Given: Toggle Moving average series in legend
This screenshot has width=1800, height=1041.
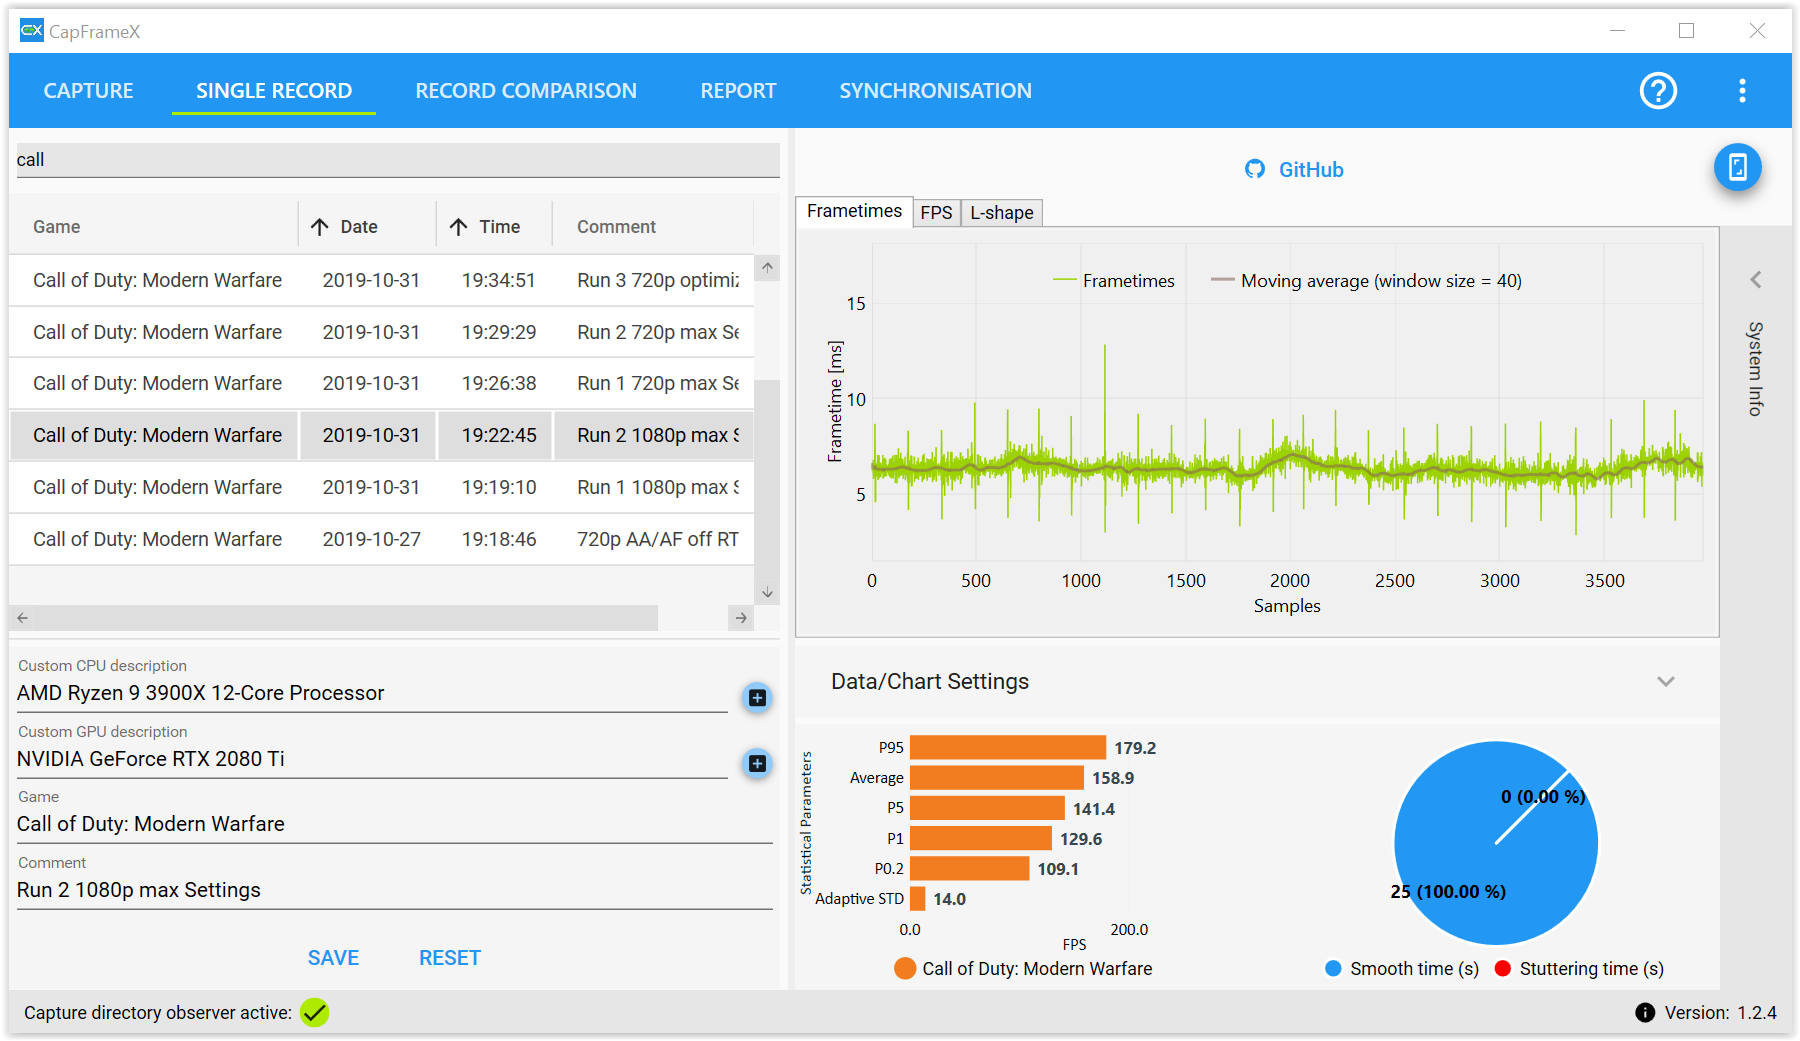Looking at the screenshot, I should coord(1366,281).
